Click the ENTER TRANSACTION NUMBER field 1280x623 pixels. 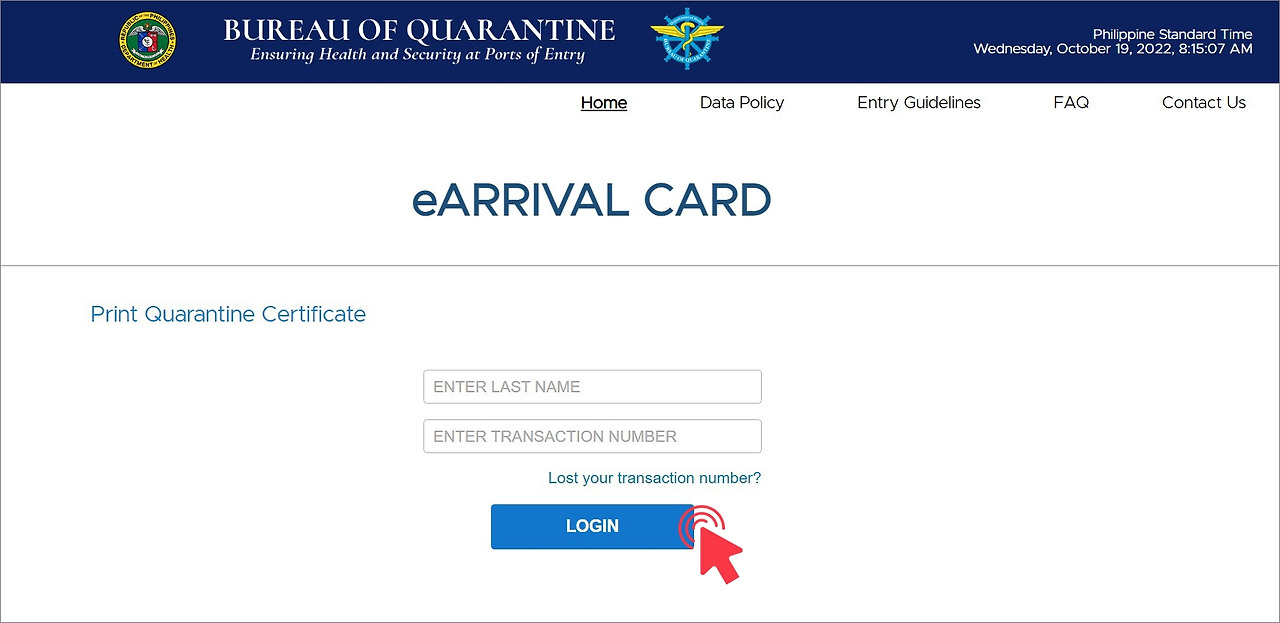(x=592, y=436)
